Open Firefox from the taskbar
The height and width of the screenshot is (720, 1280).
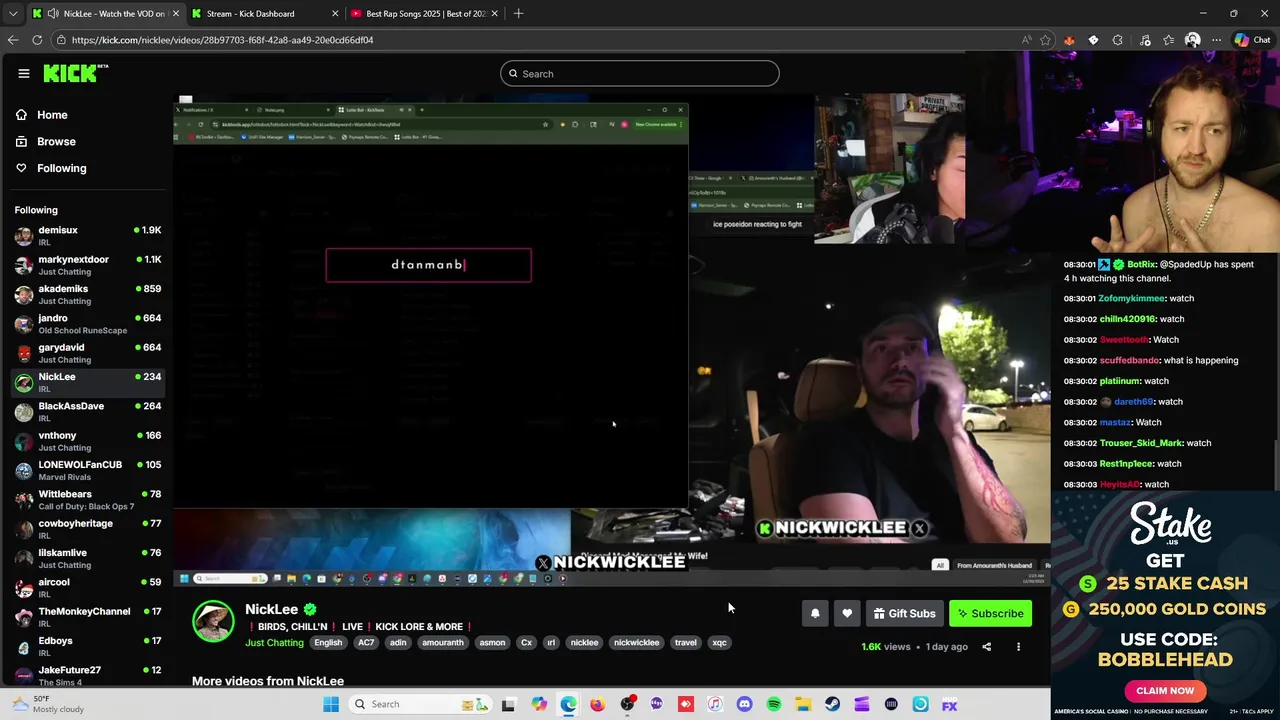click(x=597, y=704)
